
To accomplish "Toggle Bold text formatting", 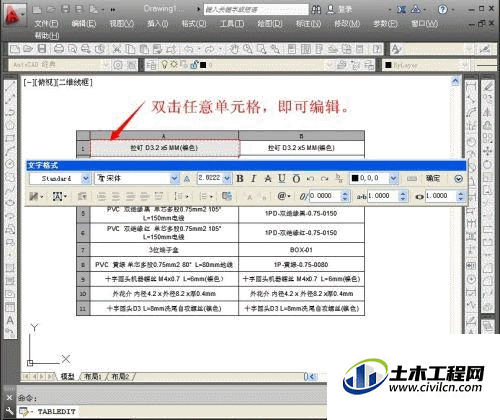I will (240, 179).
